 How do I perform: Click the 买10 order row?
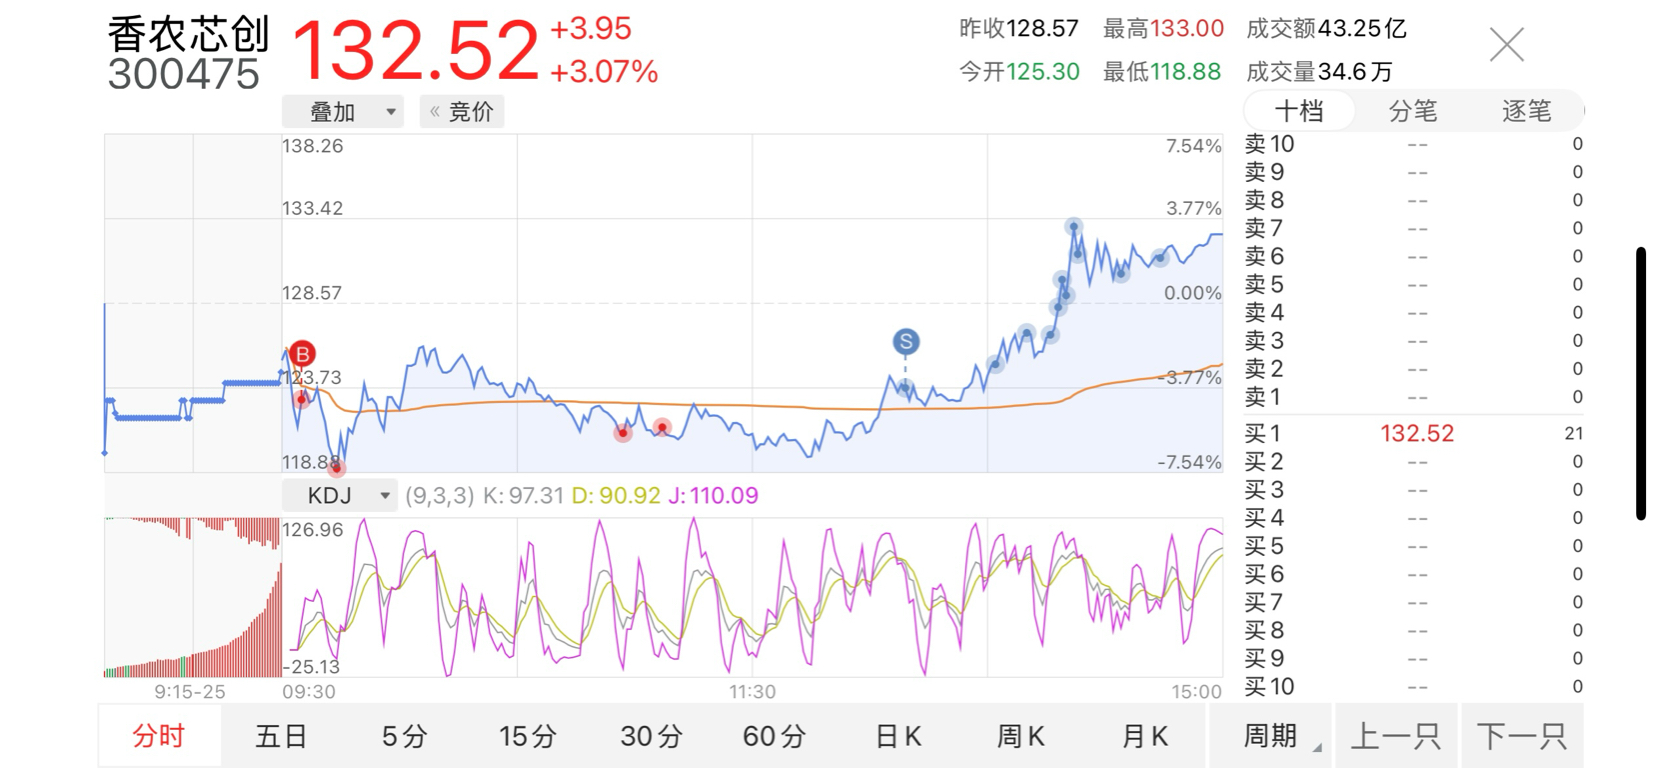tap(1413, 687)
